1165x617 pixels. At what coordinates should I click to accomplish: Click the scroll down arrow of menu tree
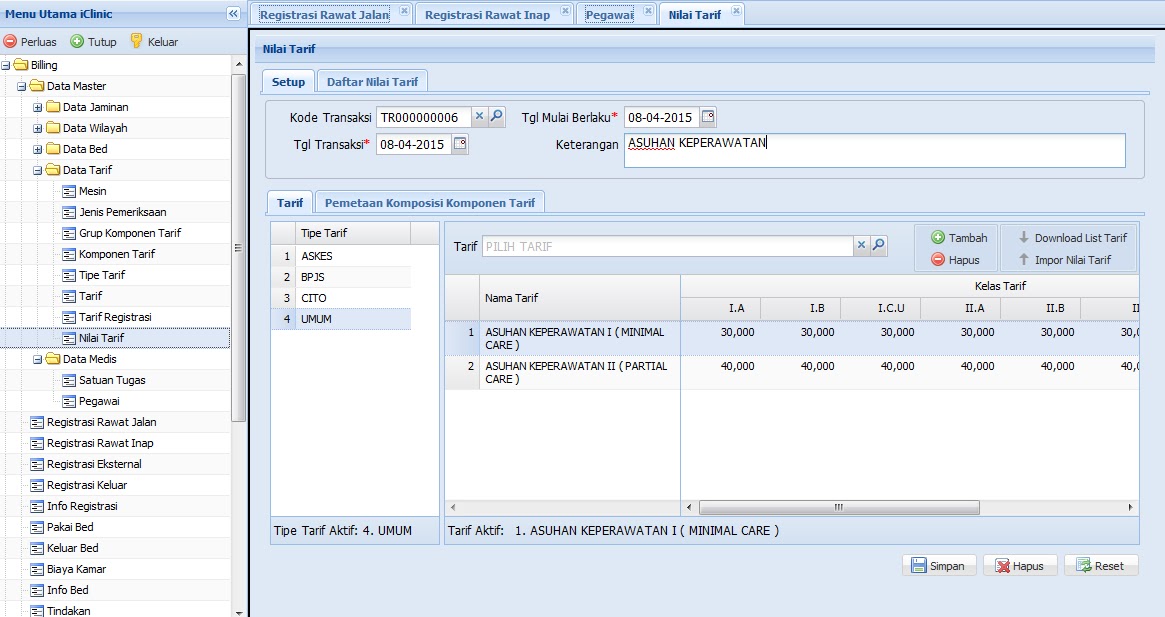click(238, 612)
